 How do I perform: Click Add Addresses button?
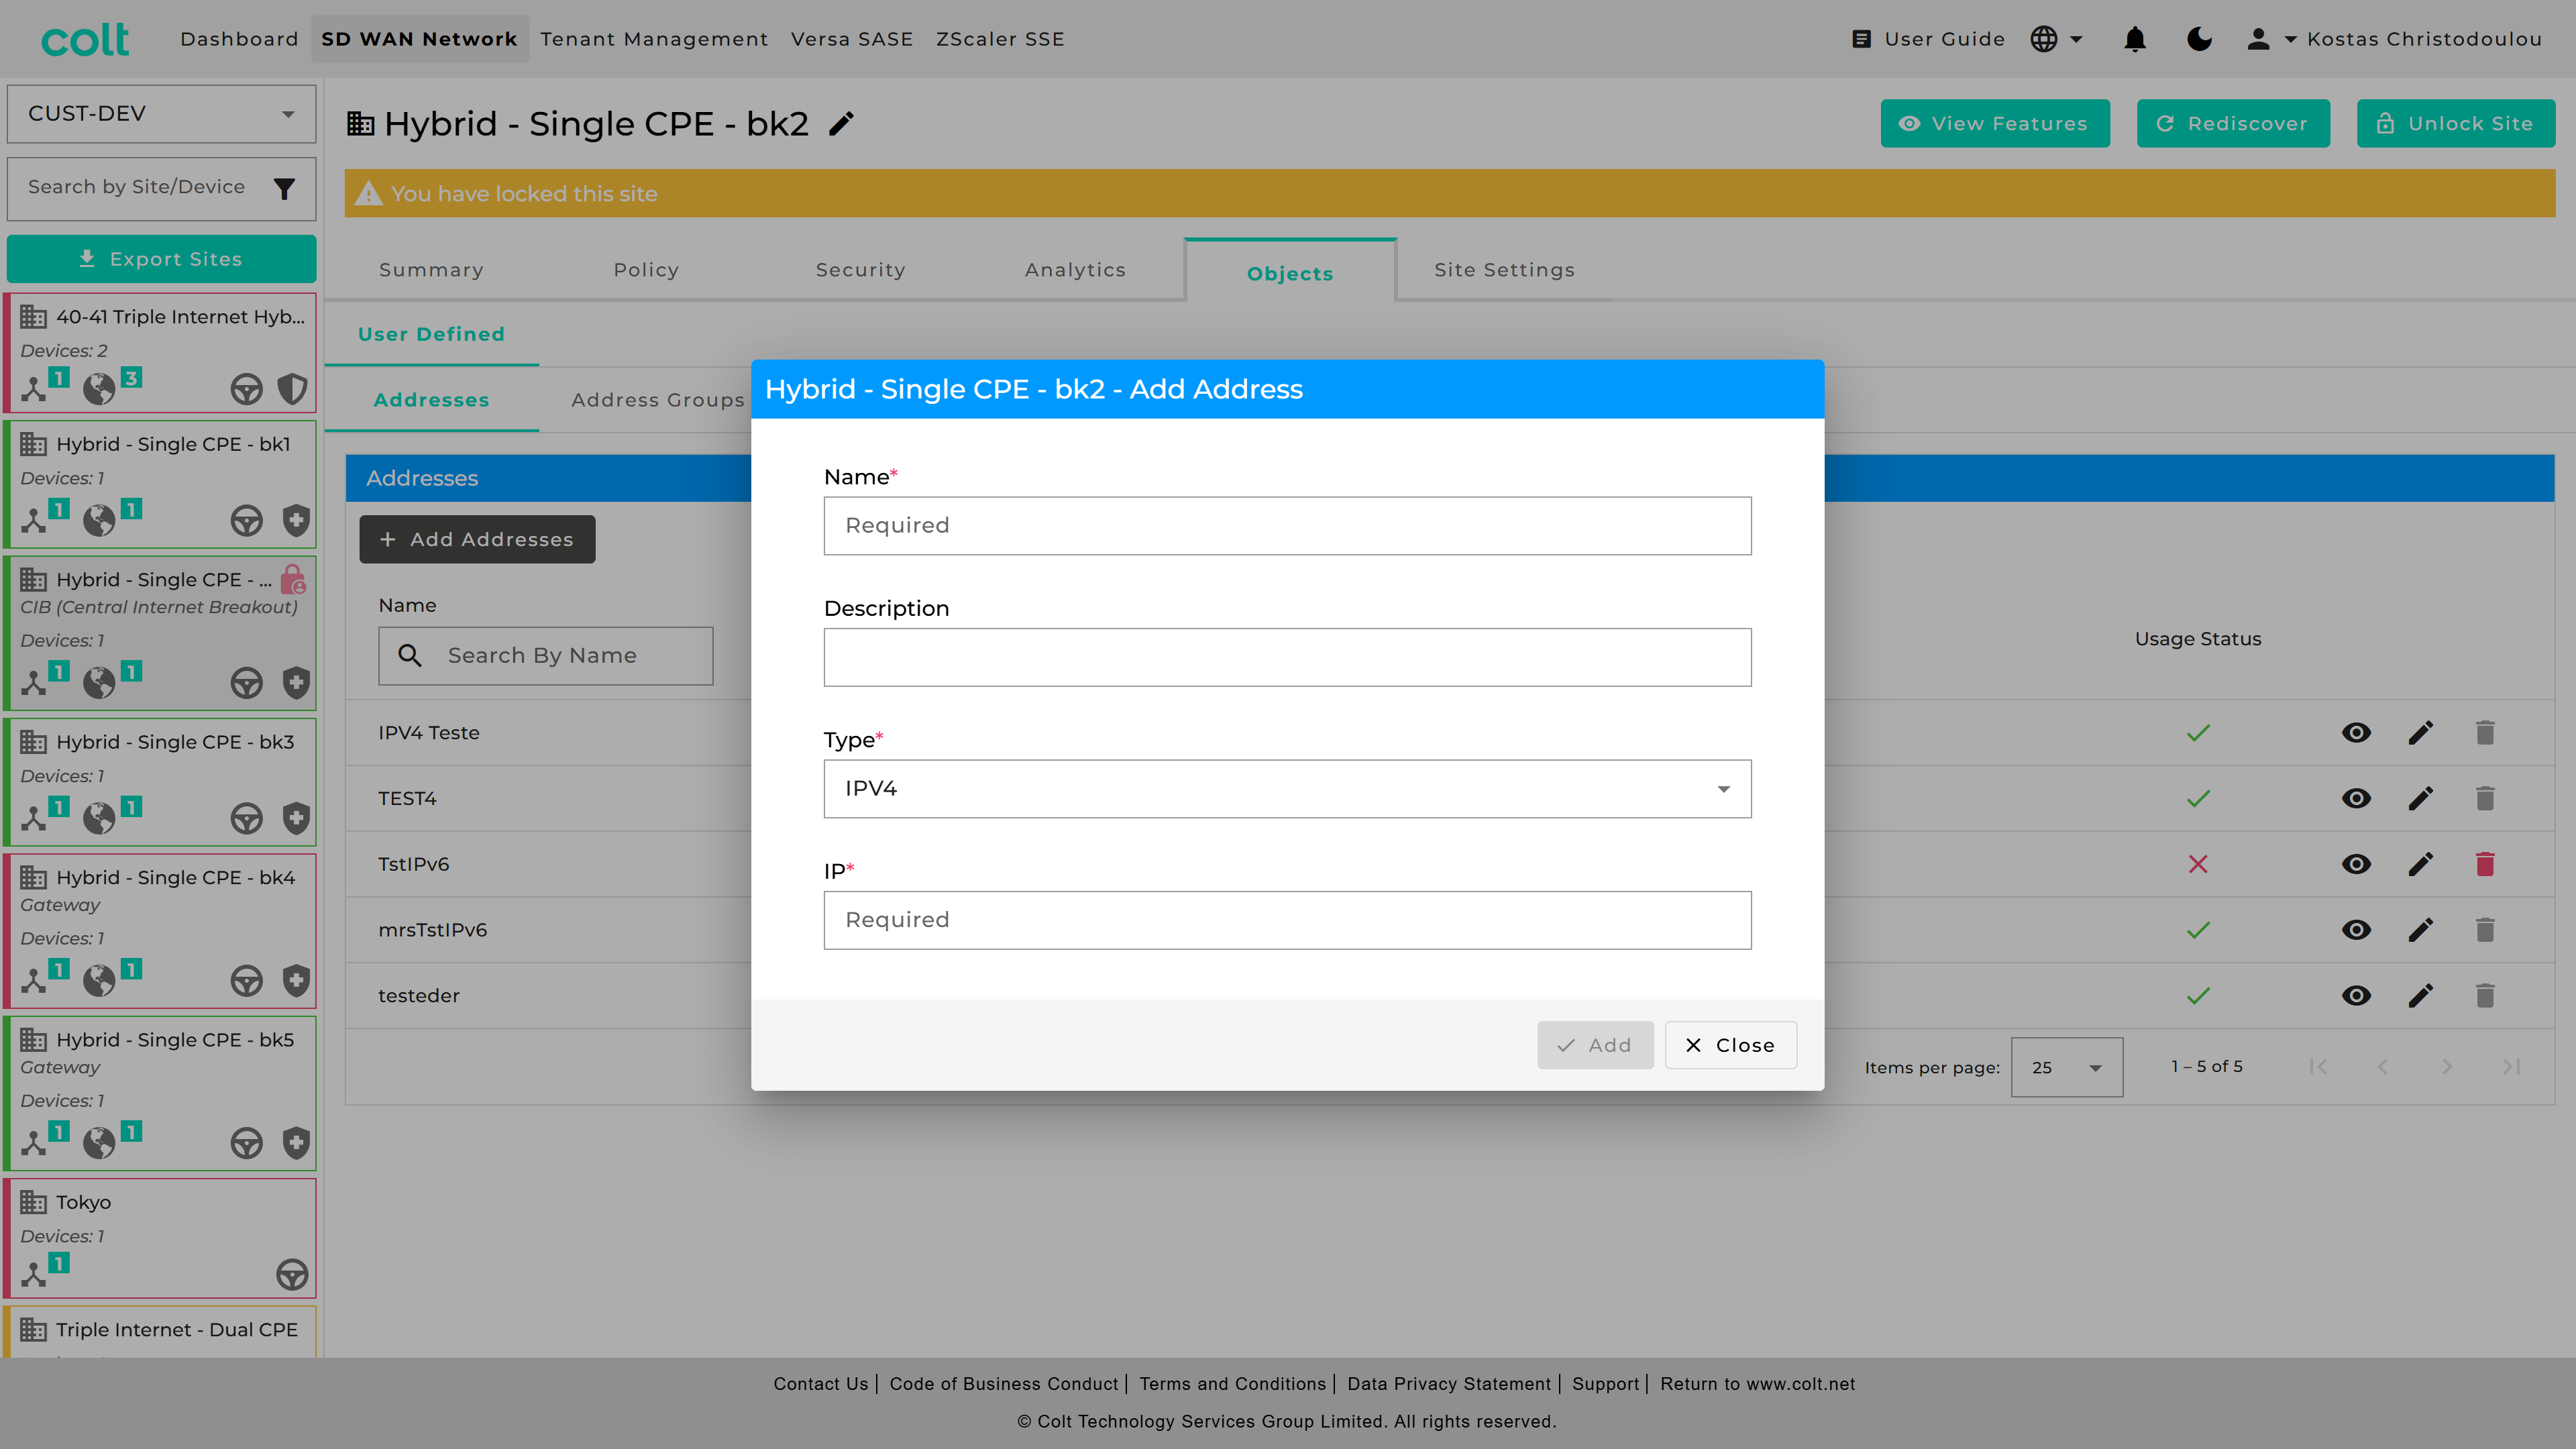pos(477,539)
